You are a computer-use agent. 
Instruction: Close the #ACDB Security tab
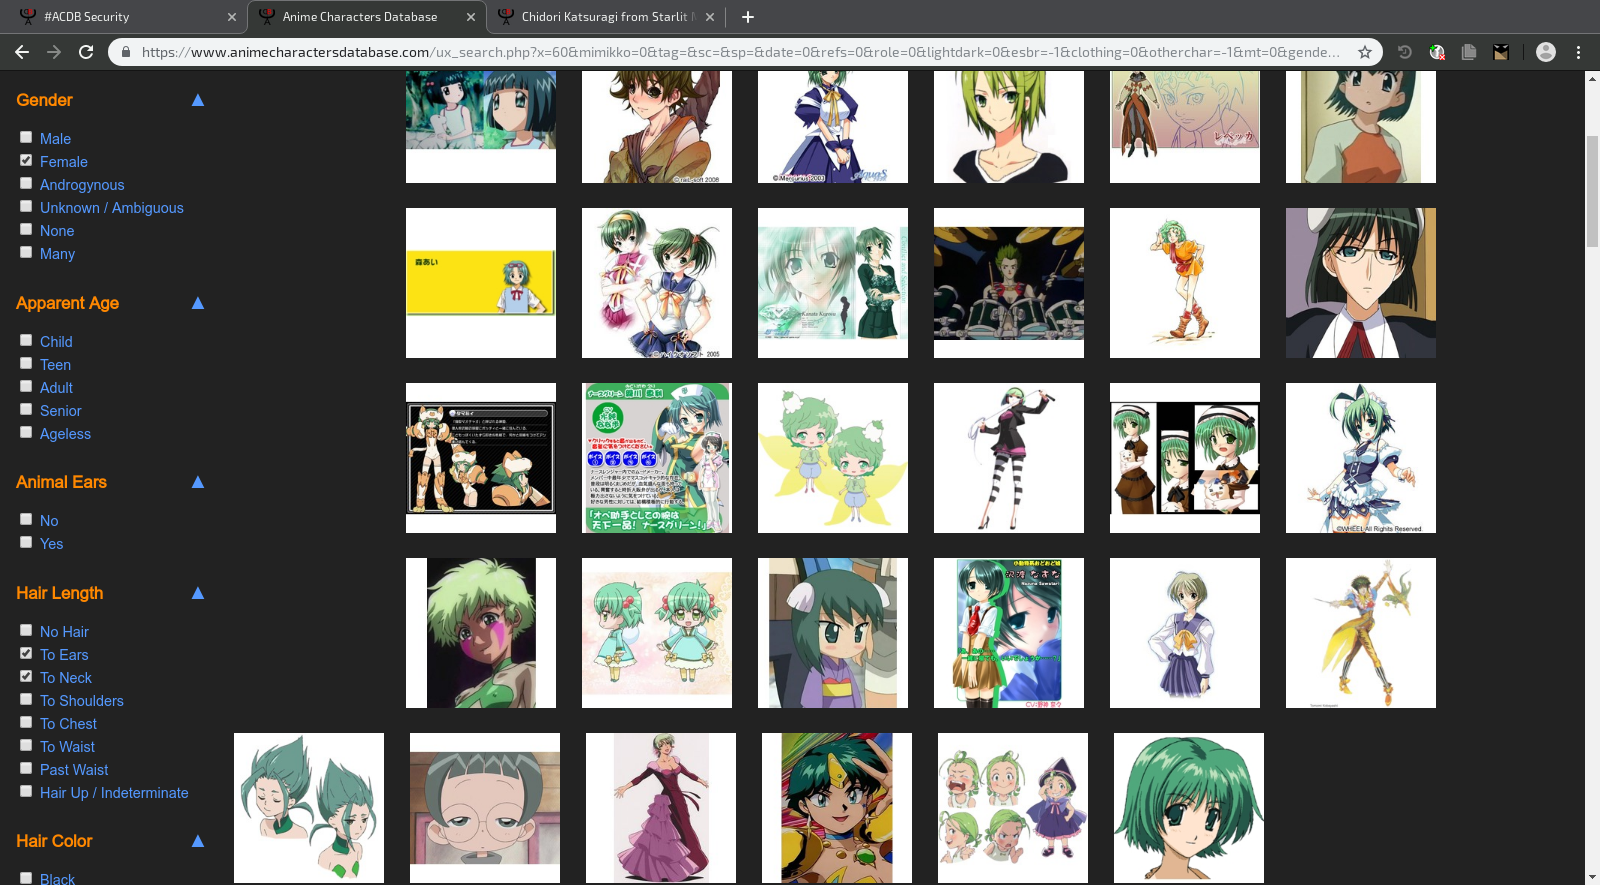click(x=232, y=17)
